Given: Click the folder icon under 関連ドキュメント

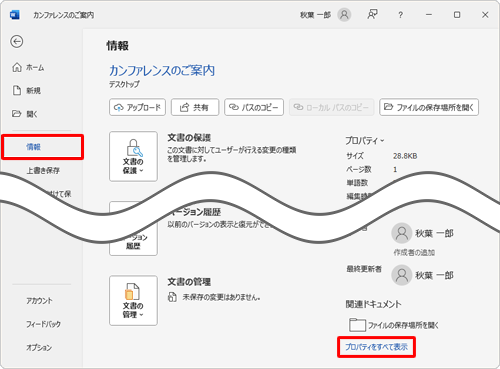Looking at the screenshot, I should point(357,325).
